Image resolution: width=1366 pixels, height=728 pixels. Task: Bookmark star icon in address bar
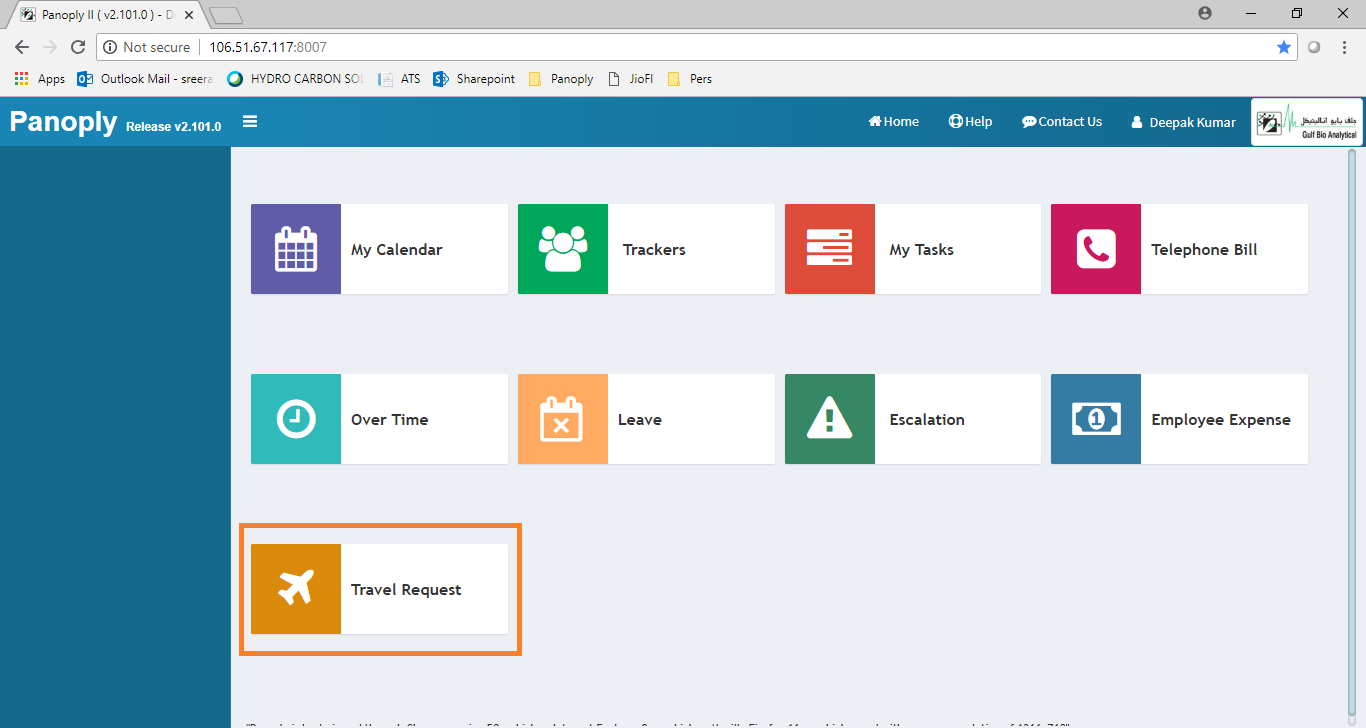[x=1284, y=47]
